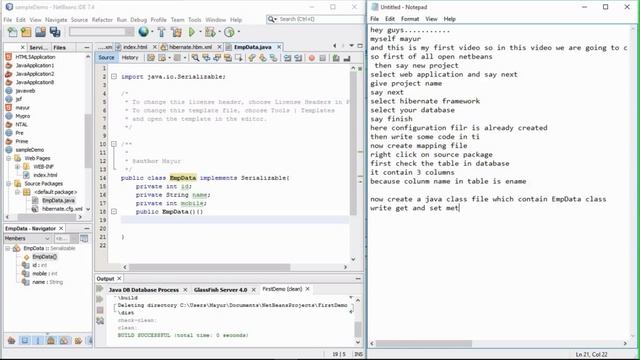
Task: Toggle Show Non-Public Members in Navigator
Action: 51,340
